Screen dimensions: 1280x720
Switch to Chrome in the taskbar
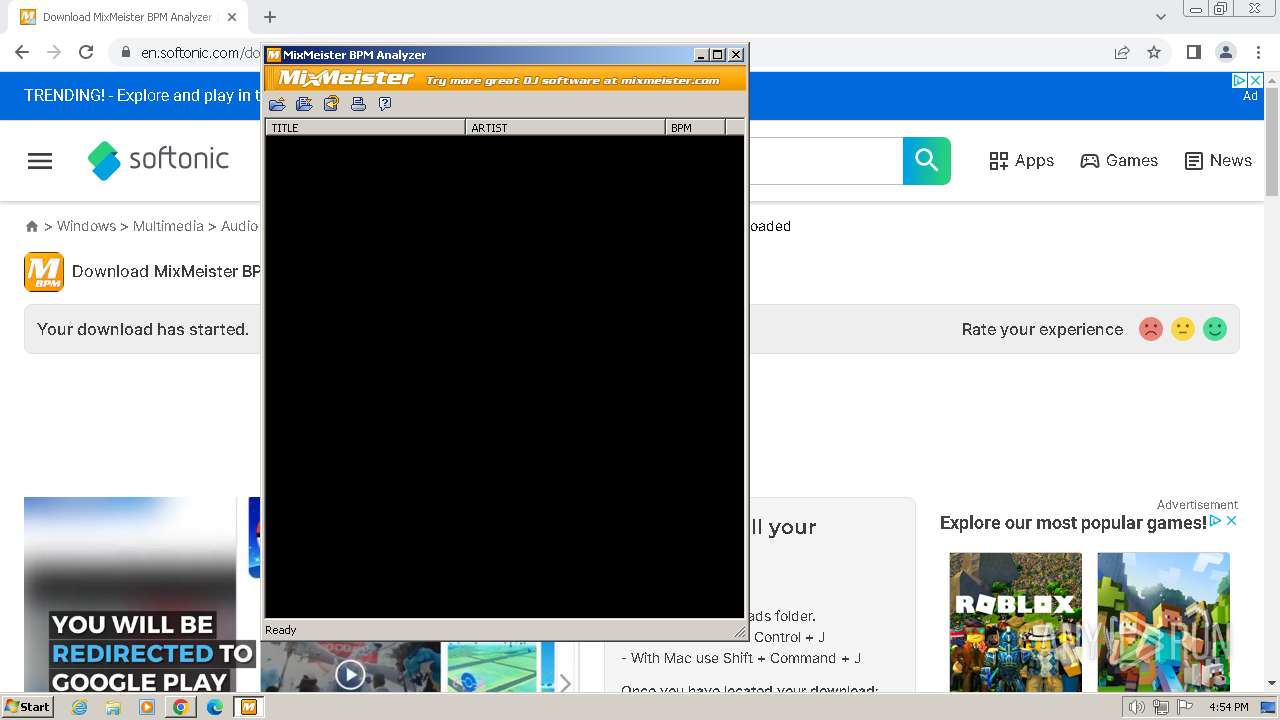[180, 707]
